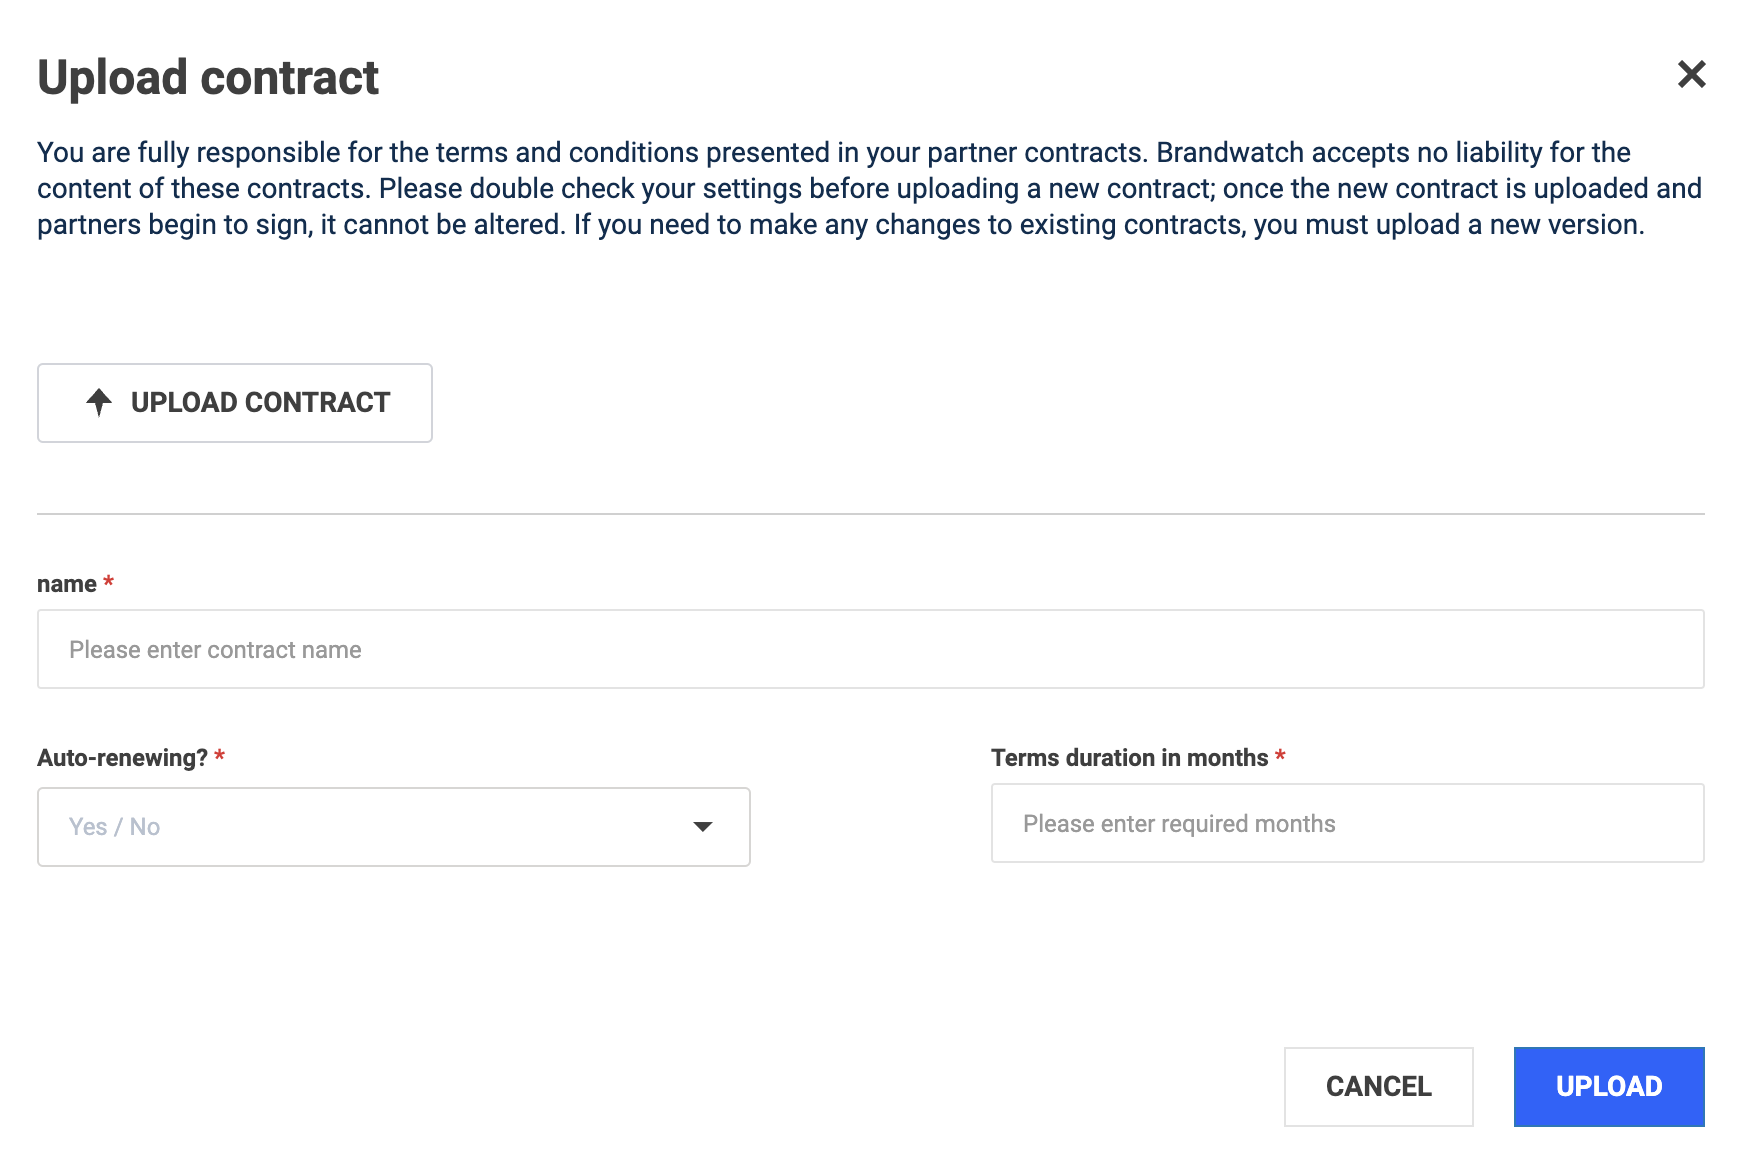Focus the Terms duration months field
The image size is (1748, 1170).
1347,823
